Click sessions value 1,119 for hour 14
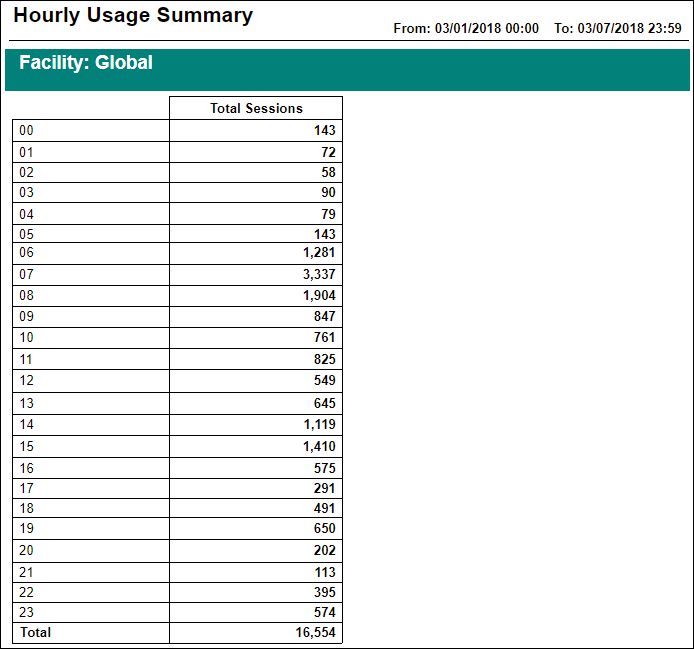Image resolution: width=694 pixels, height=649 pixels. [320, 425]
